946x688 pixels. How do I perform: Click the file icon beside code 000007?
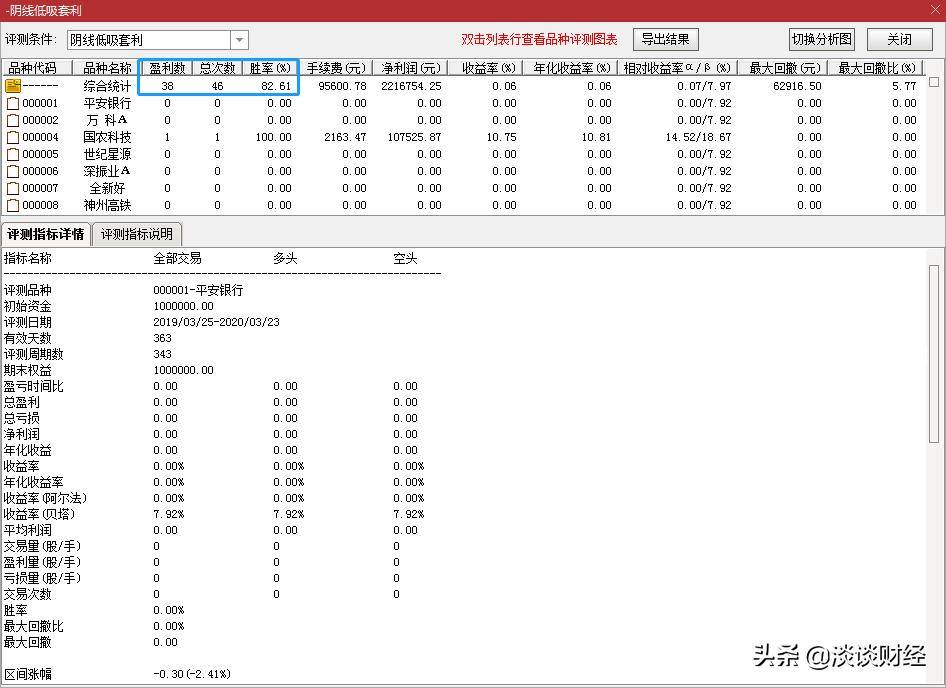point(13,188)
